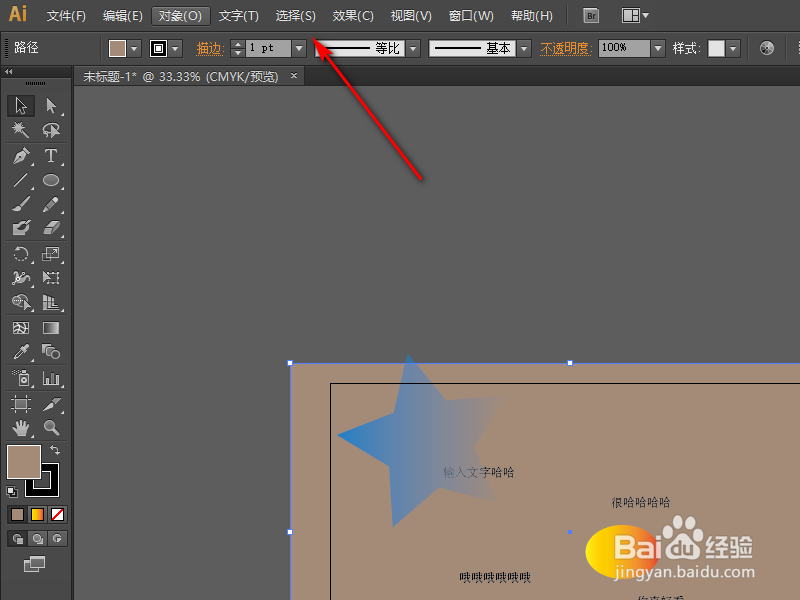Select the Pen tool

(x=21, y=156)
